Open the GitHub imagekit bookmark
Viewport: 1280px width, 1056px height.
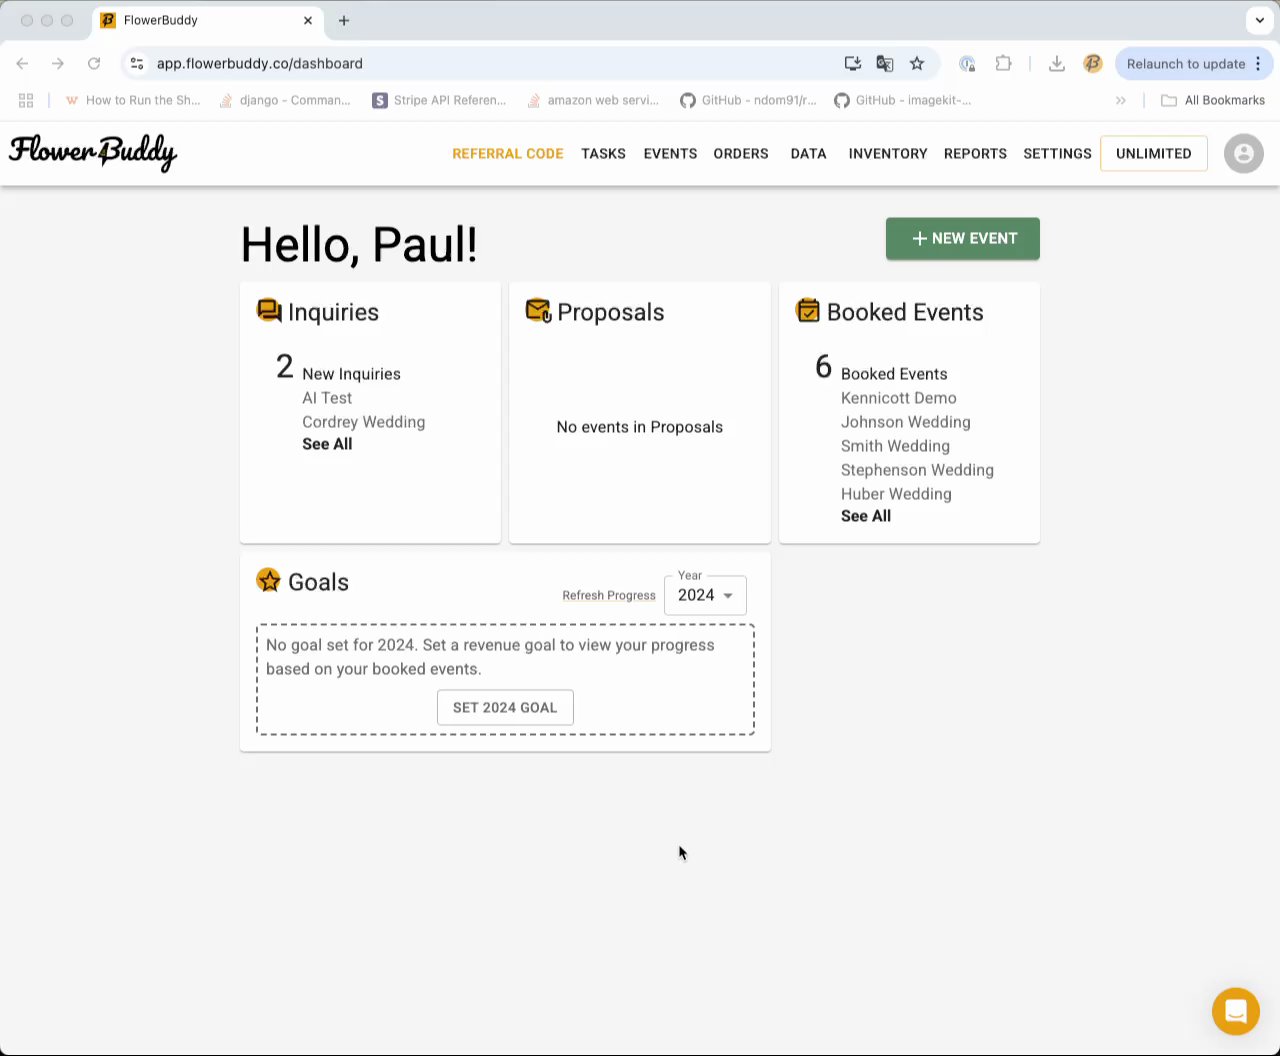point(902,100)
